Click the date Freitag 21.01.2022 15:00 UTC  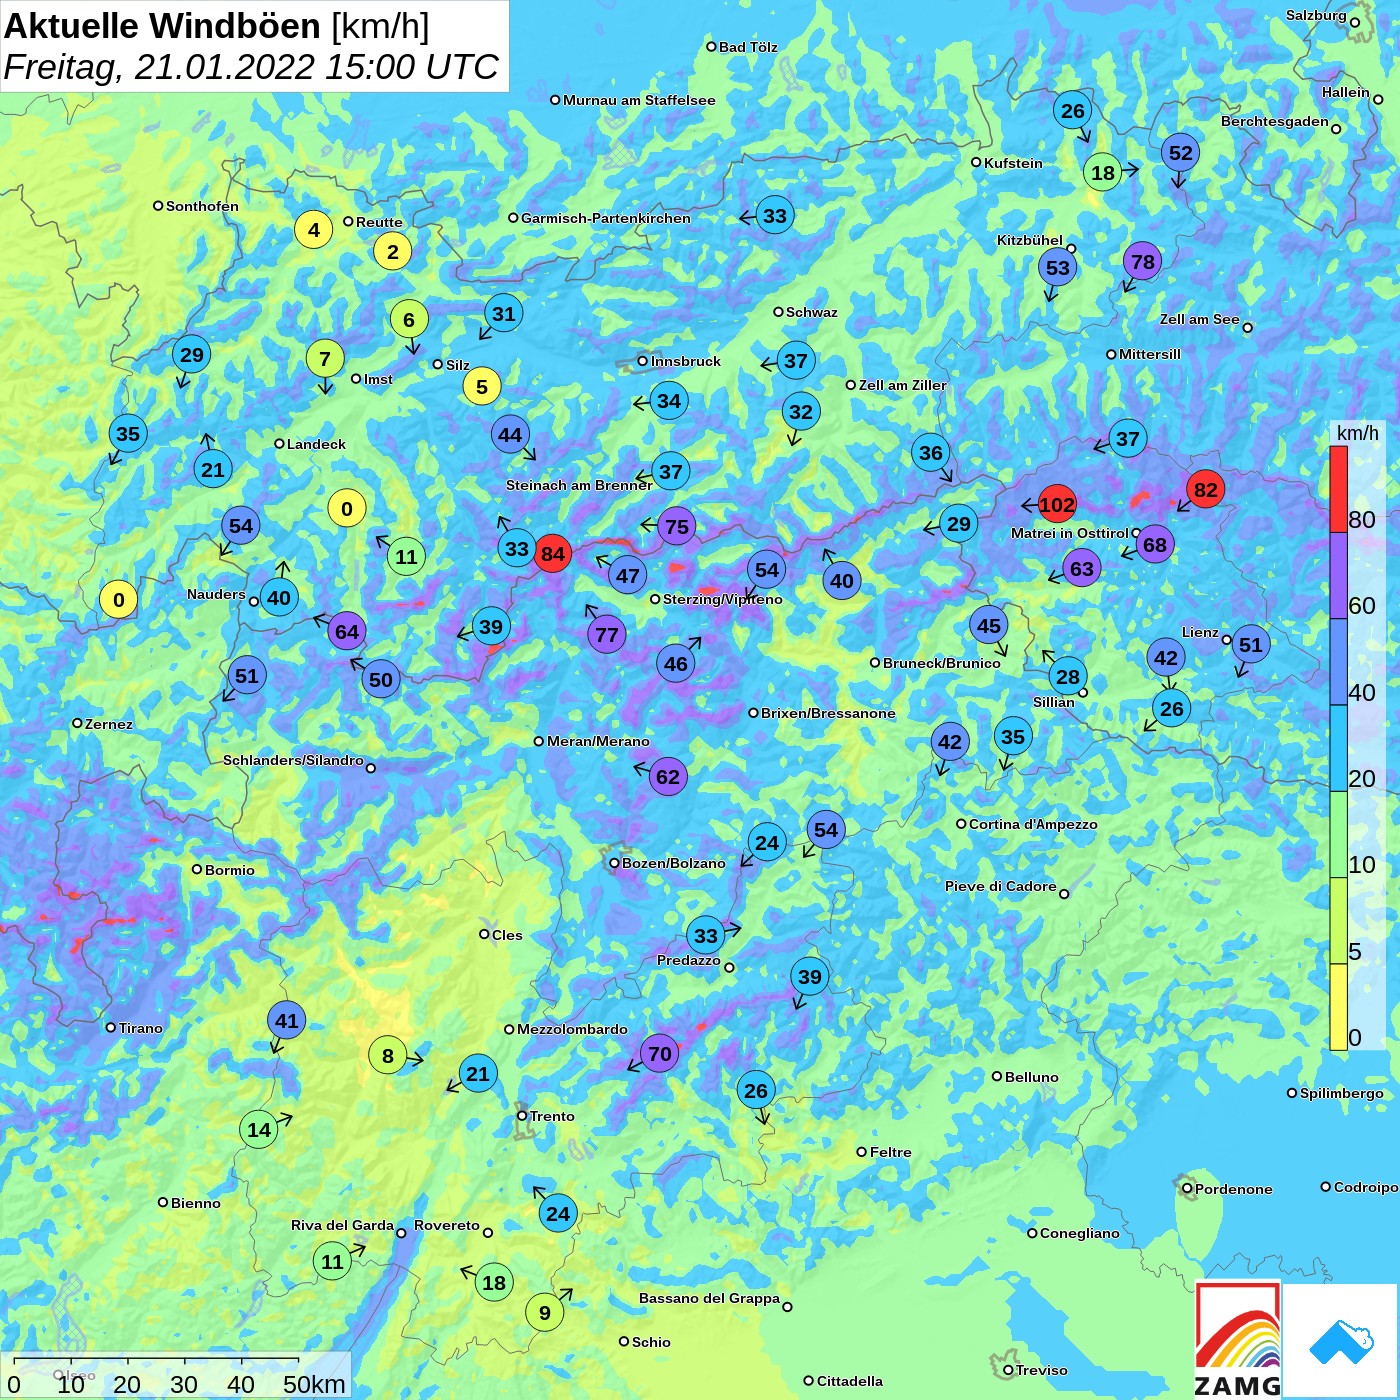(x=251, y=67)
